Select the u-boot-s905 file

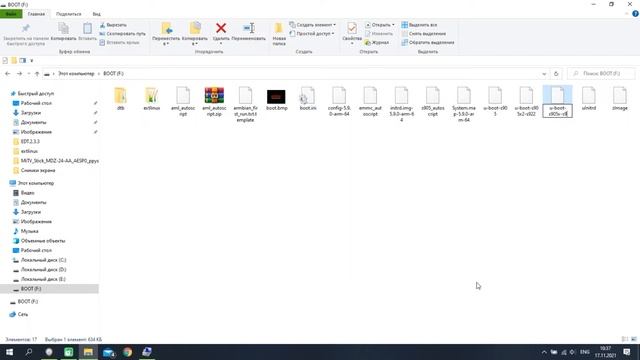[x=495, y=102]
